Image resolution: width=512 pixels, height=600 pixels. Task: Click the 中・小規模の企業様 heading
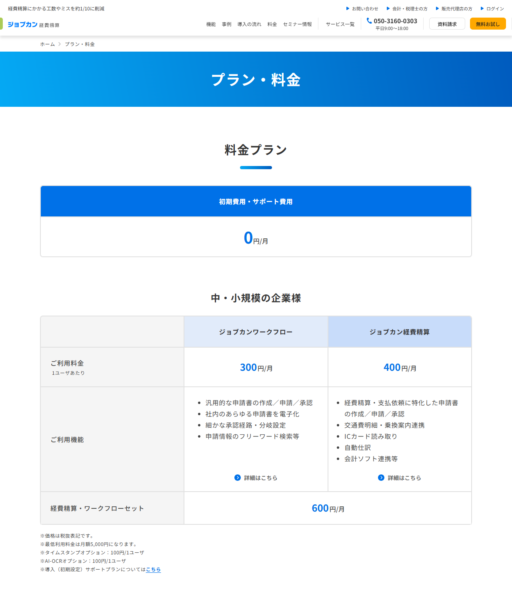(x=256, y=298)
